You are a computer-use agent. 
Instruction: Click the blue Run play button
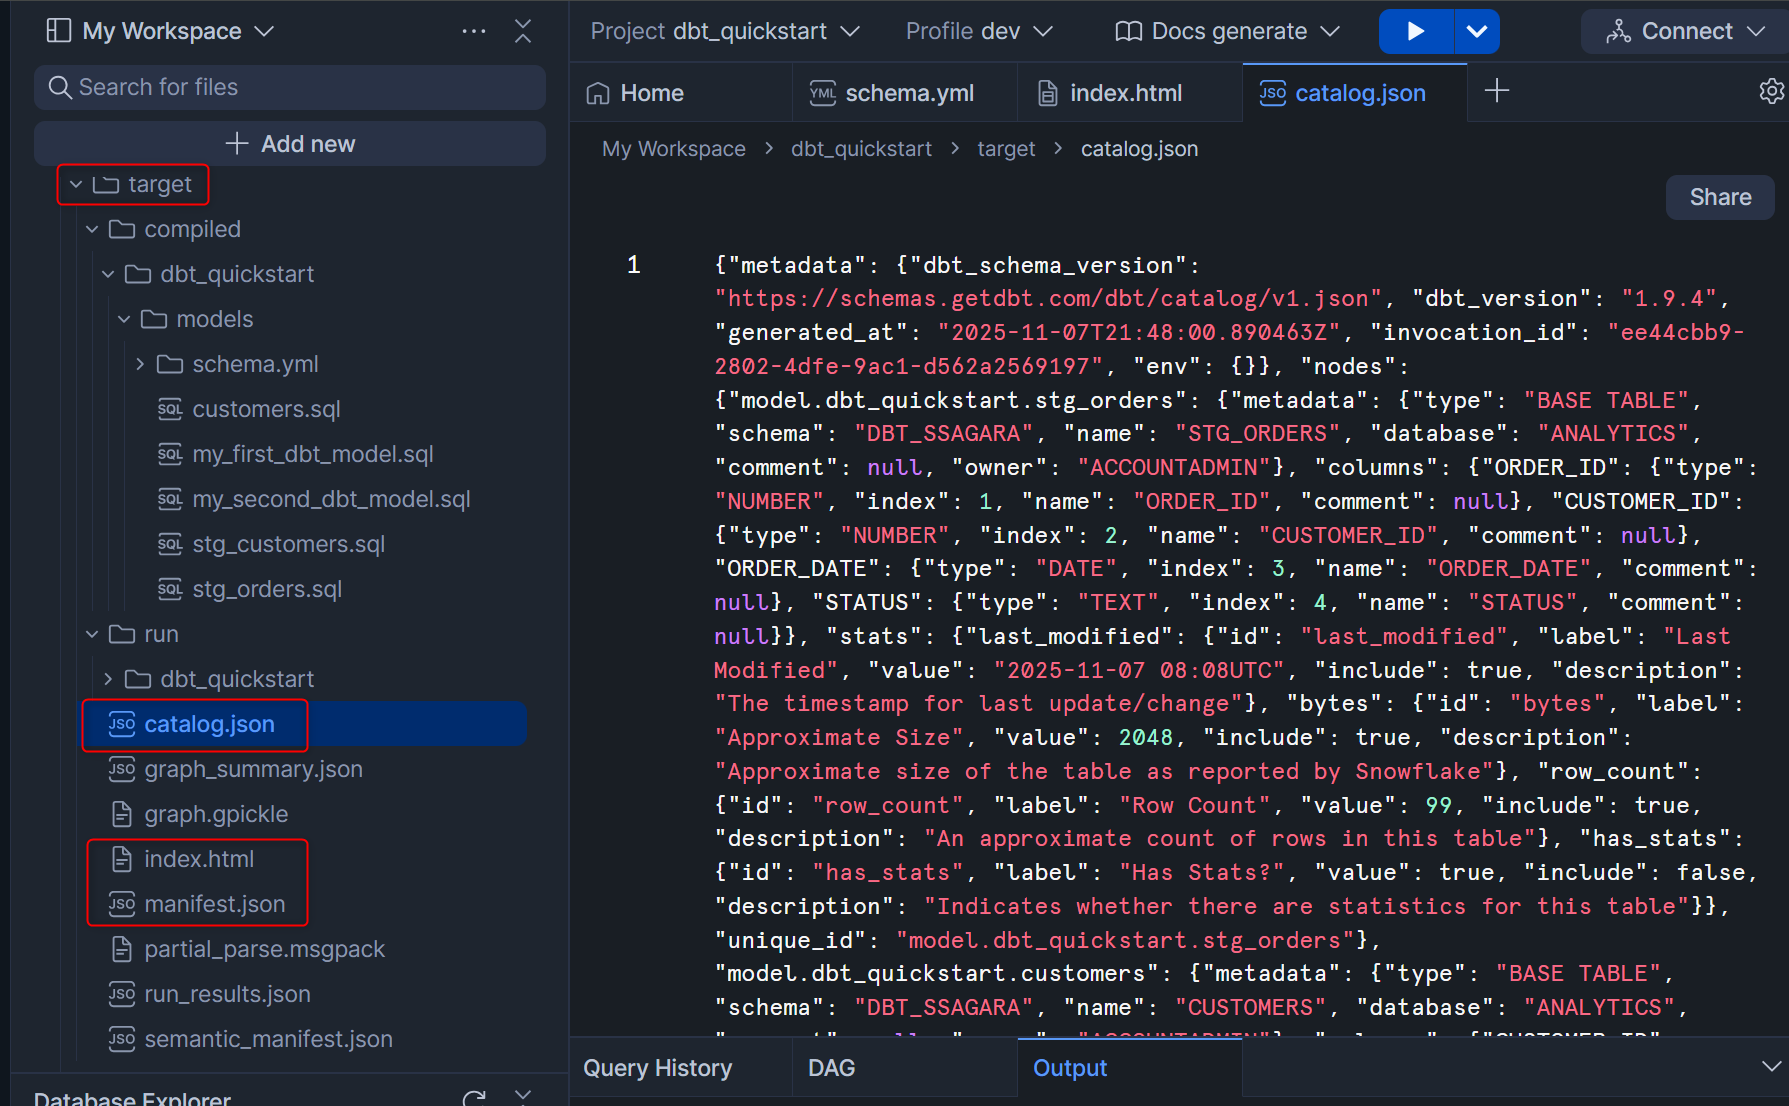1415,31
